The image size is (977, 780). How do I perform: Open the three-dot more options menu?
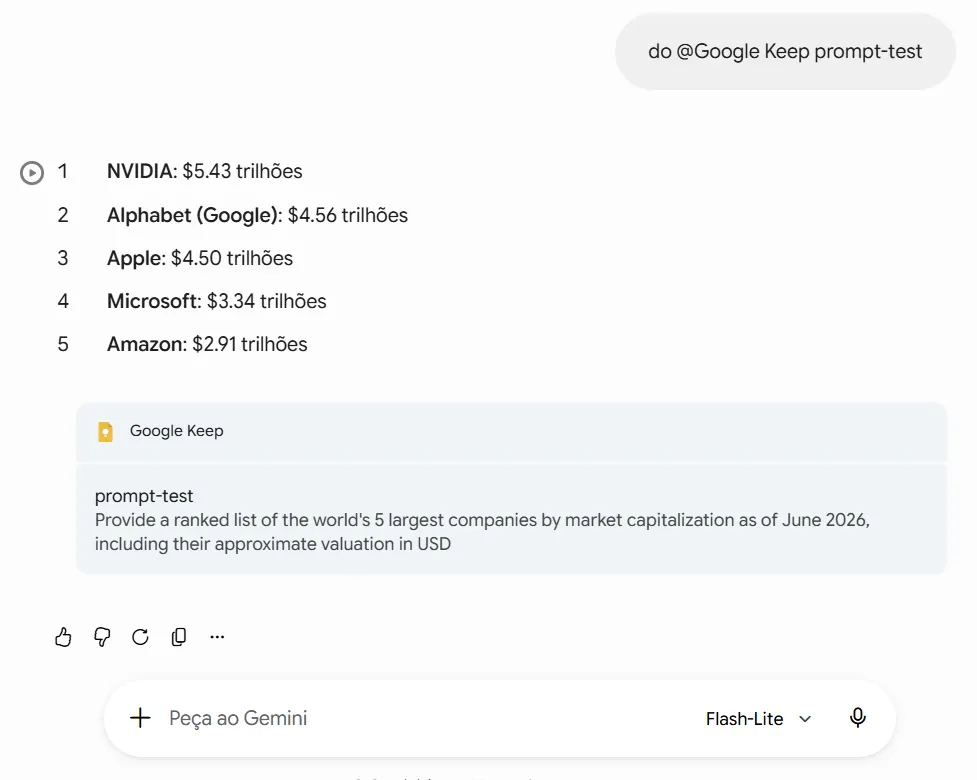pyautogui.click(x=217, y=637)
